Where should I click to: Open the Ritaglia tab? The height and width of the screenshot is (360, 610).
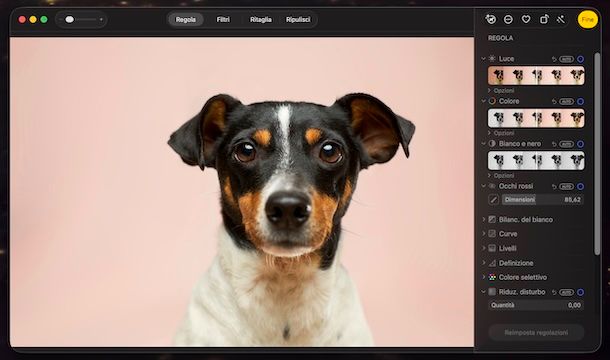click(x=261, y=19)
